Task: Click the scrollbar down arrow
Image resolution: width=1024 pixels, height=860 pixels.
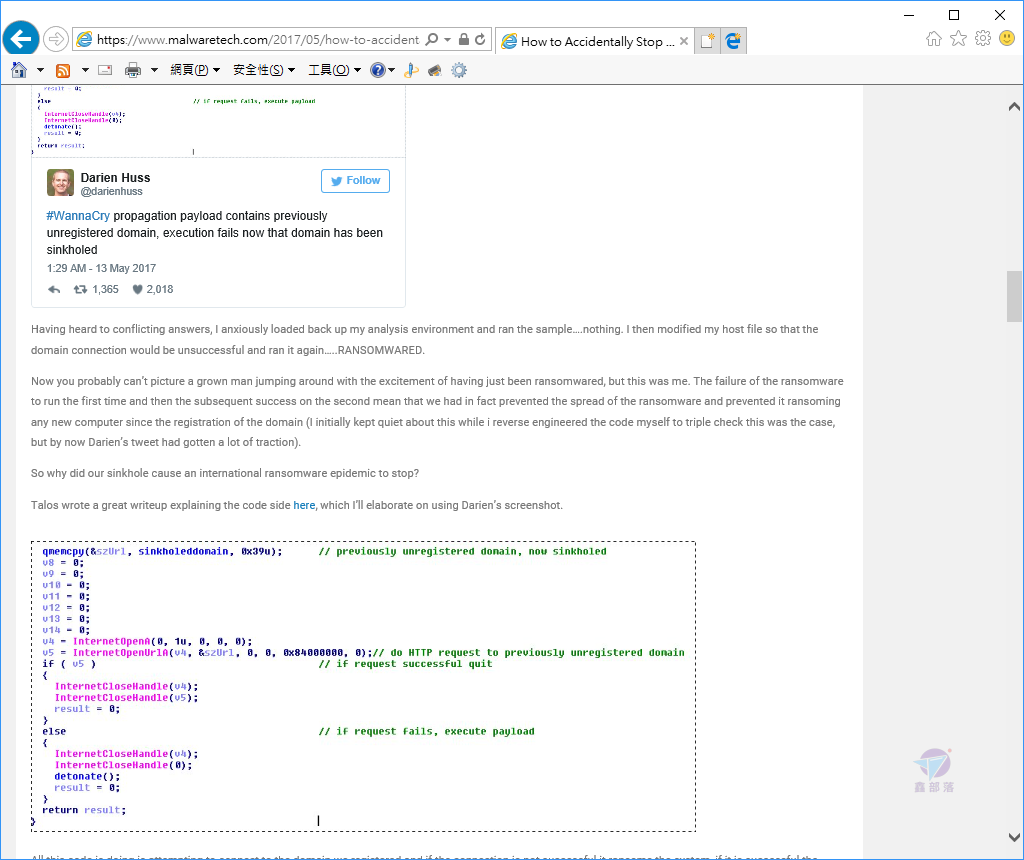Action: point(1014,837)
